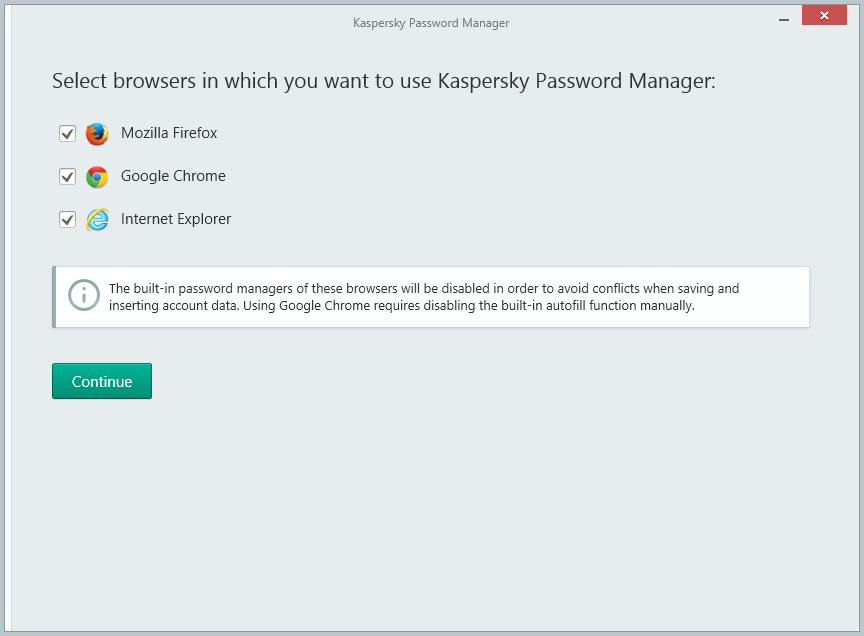The height and width of the screenshot is (636, 864).
Task: Click the 'Select browsers' heading text
Action: click(384, 81)
